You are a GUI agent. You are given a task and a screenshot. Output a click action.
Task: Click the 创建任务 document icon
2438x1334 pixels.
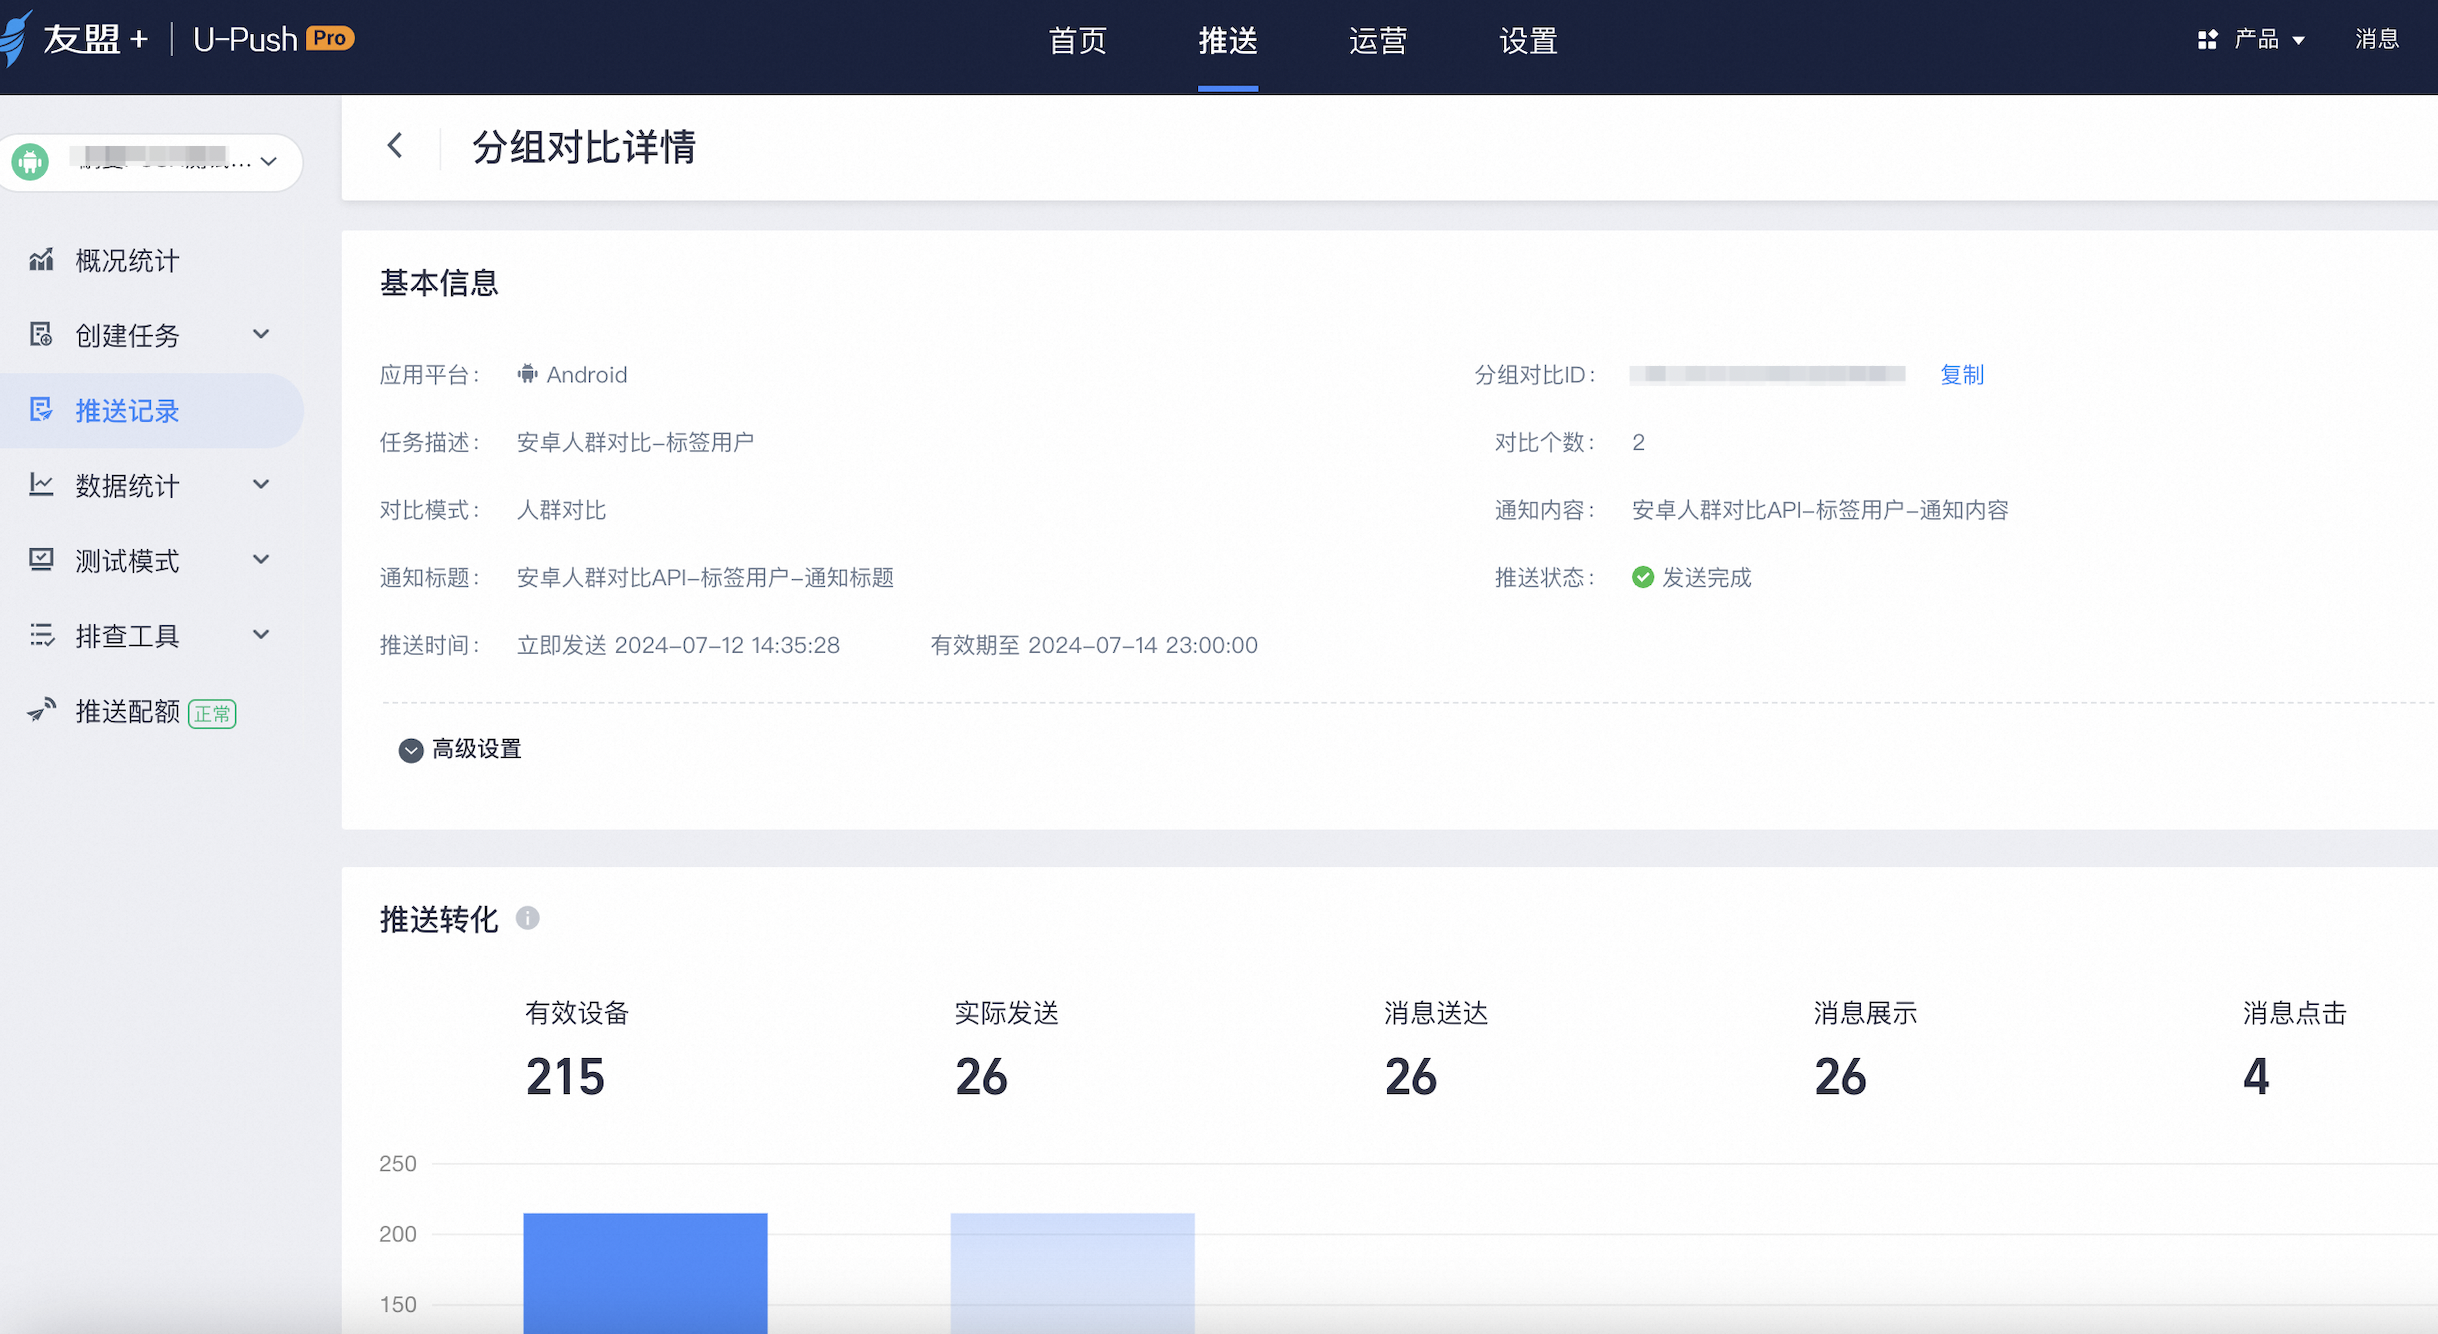pos(41,334)
